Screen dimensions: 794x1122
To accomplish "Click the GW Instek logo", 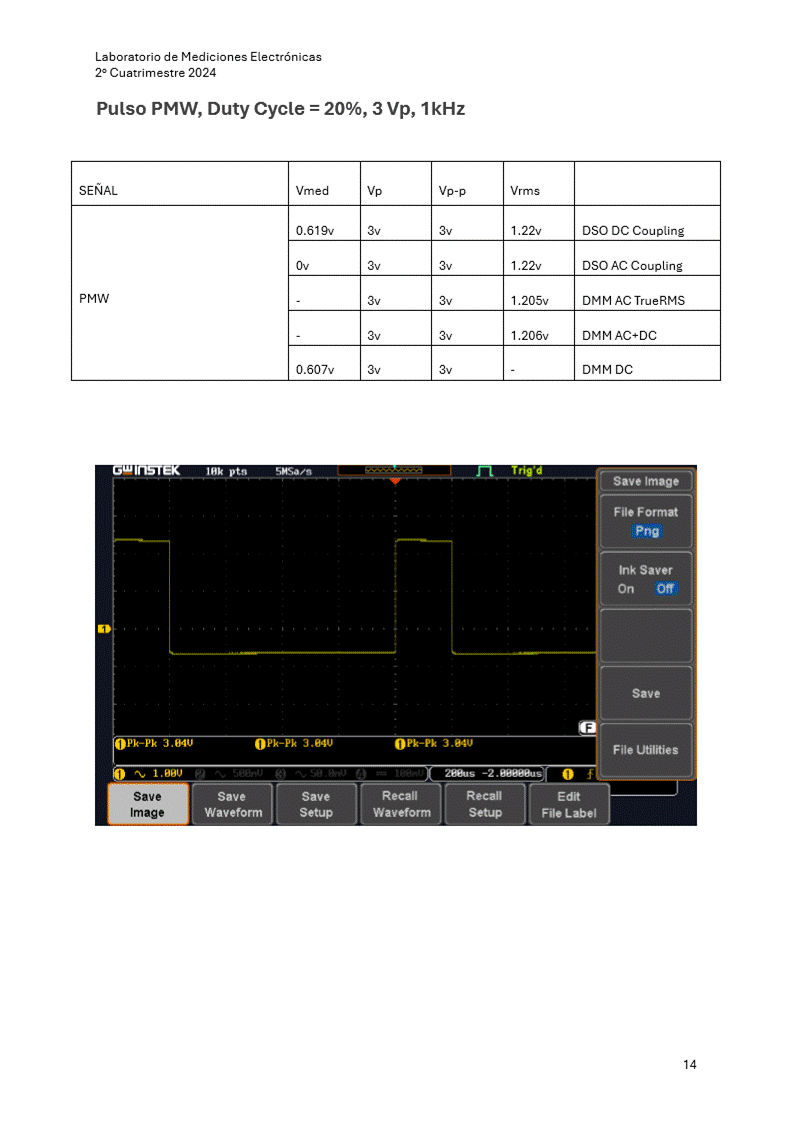I will [146, 470].
